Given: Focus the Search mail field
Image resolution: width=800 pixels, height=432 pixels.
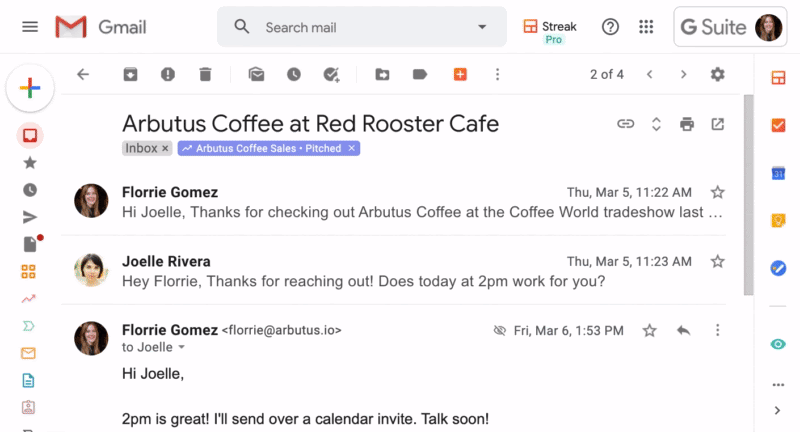Looking at the screenshot, I should click(x=362, y=27).
